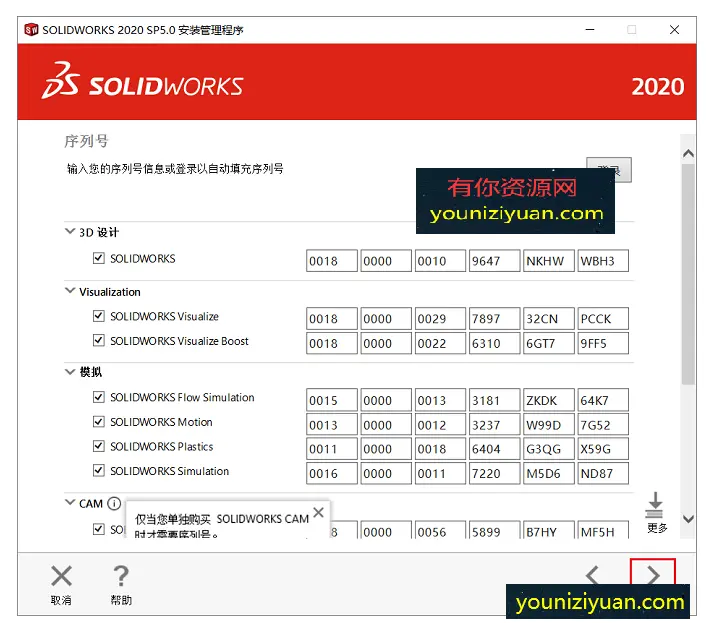Screen dimensions: 710x623
Task: Toggle the SOLIDWORKS Flow Simulation checkbox
Action: click(x=98, y=397)
